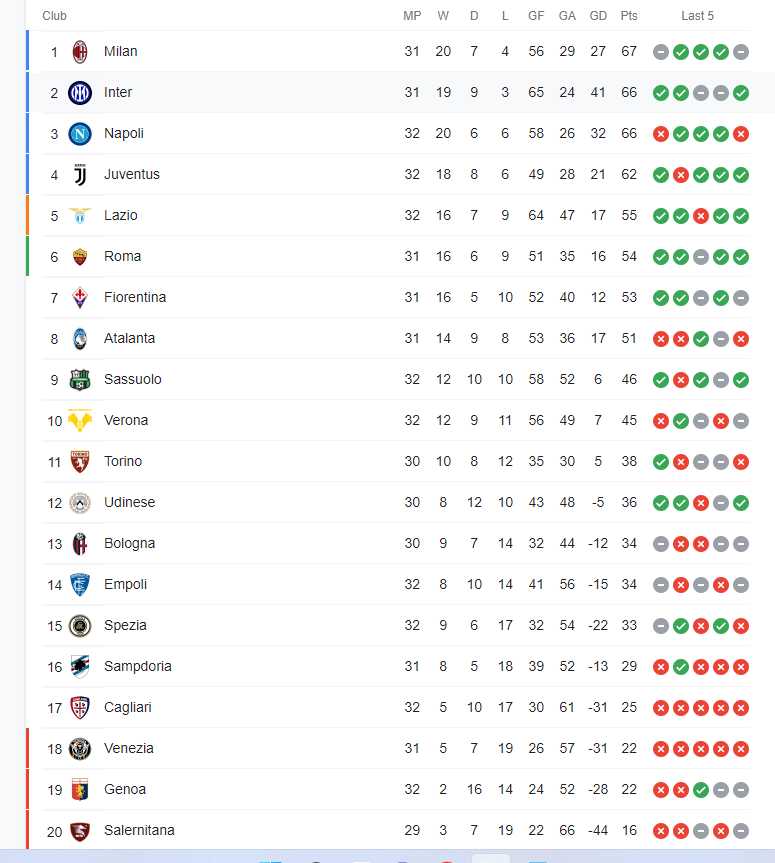Click the Napoli club logo

click(80, 134)
